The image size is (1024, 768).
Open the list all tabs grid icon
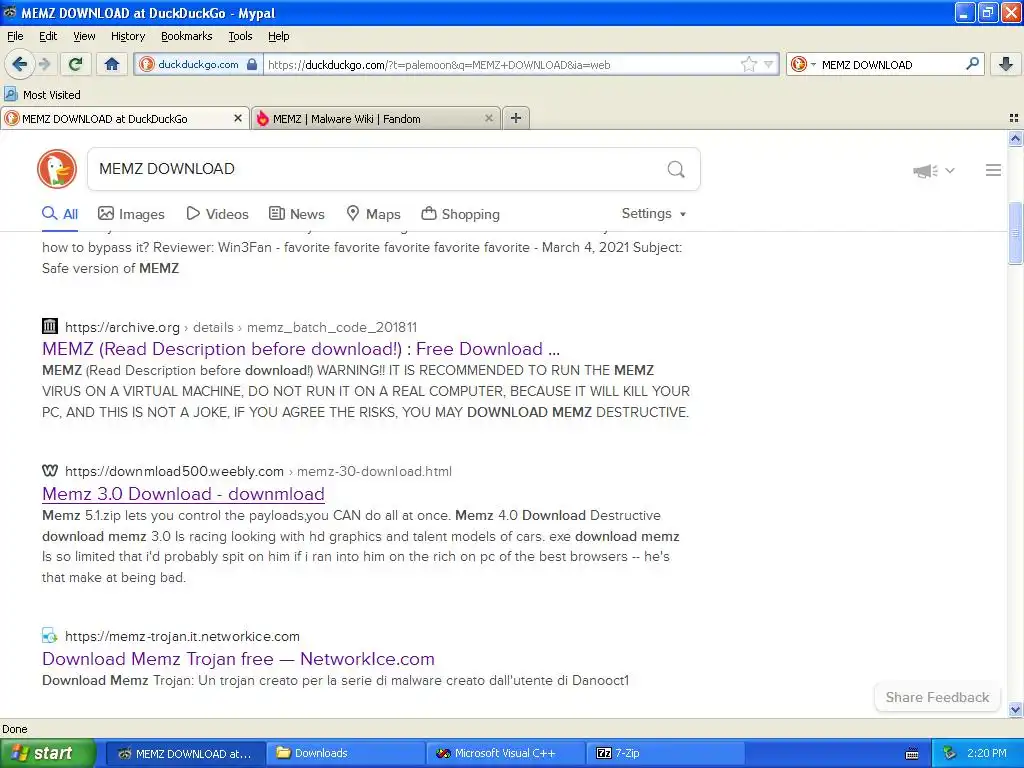pyautogui.click(x=1014, y=118)
